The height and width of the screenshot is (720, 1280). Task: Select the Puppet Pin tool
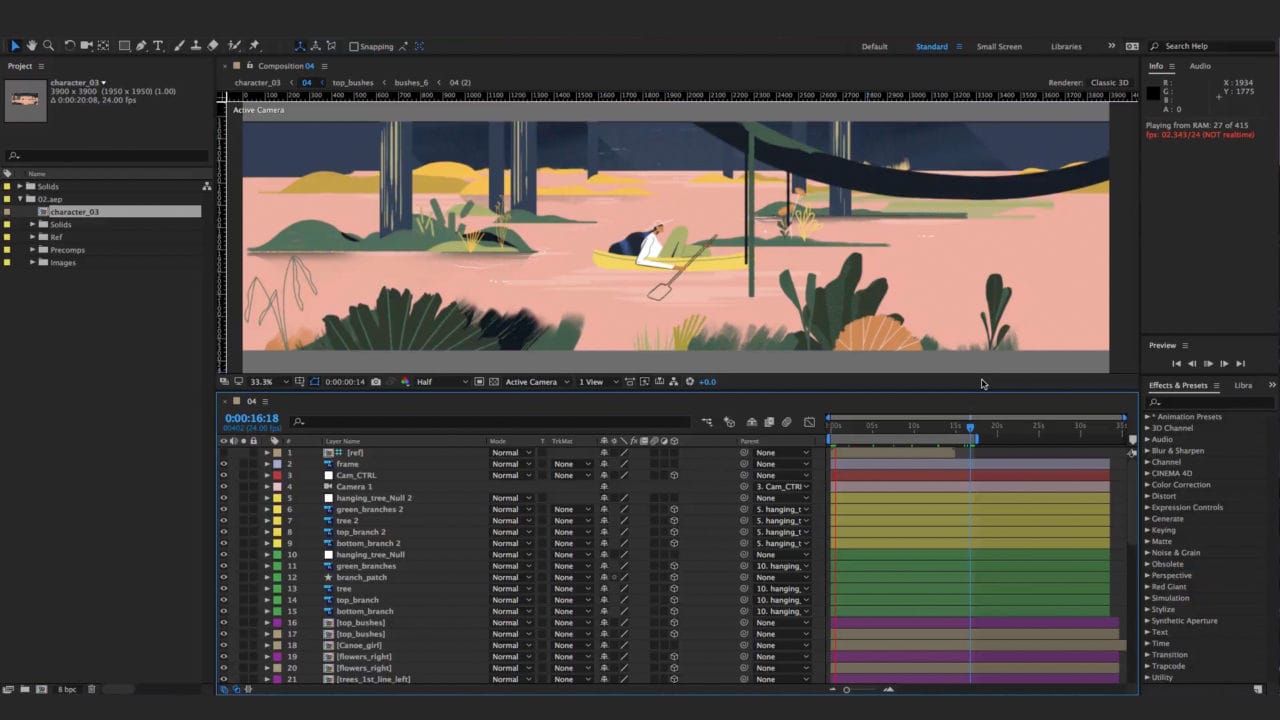click(x=254, y=46)
